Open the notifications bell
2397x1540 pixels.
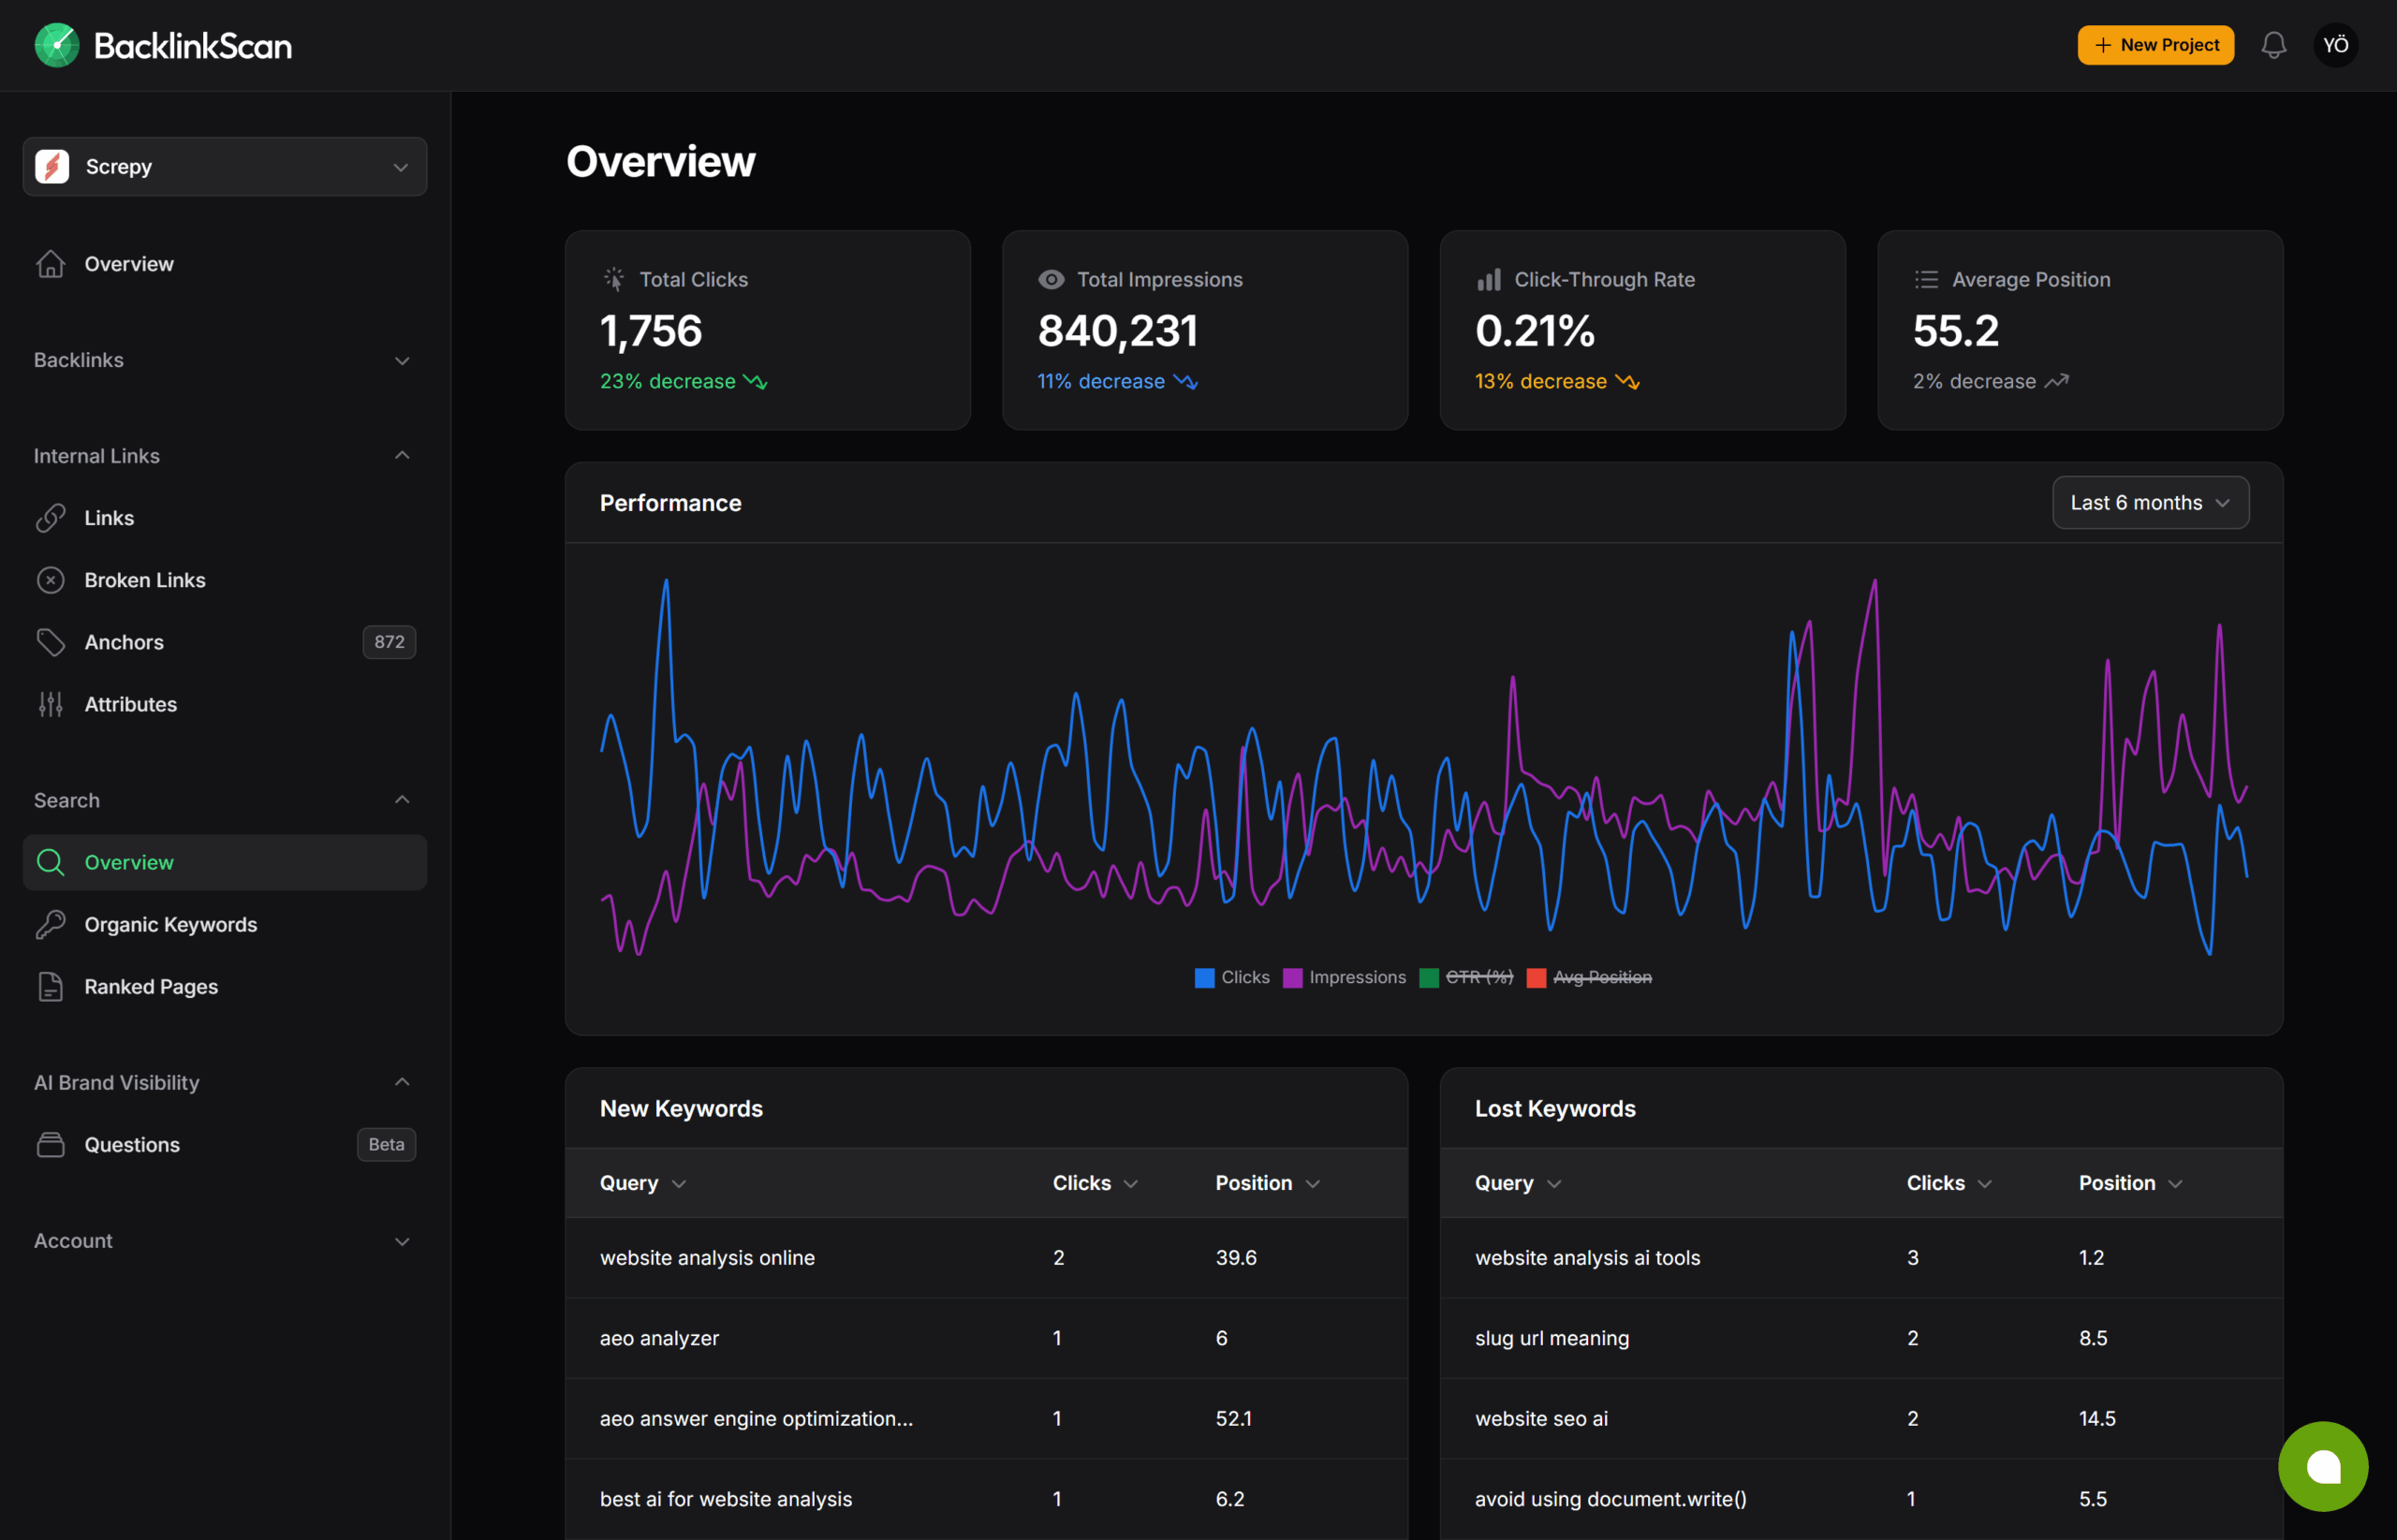click(x=2274, y=45)
